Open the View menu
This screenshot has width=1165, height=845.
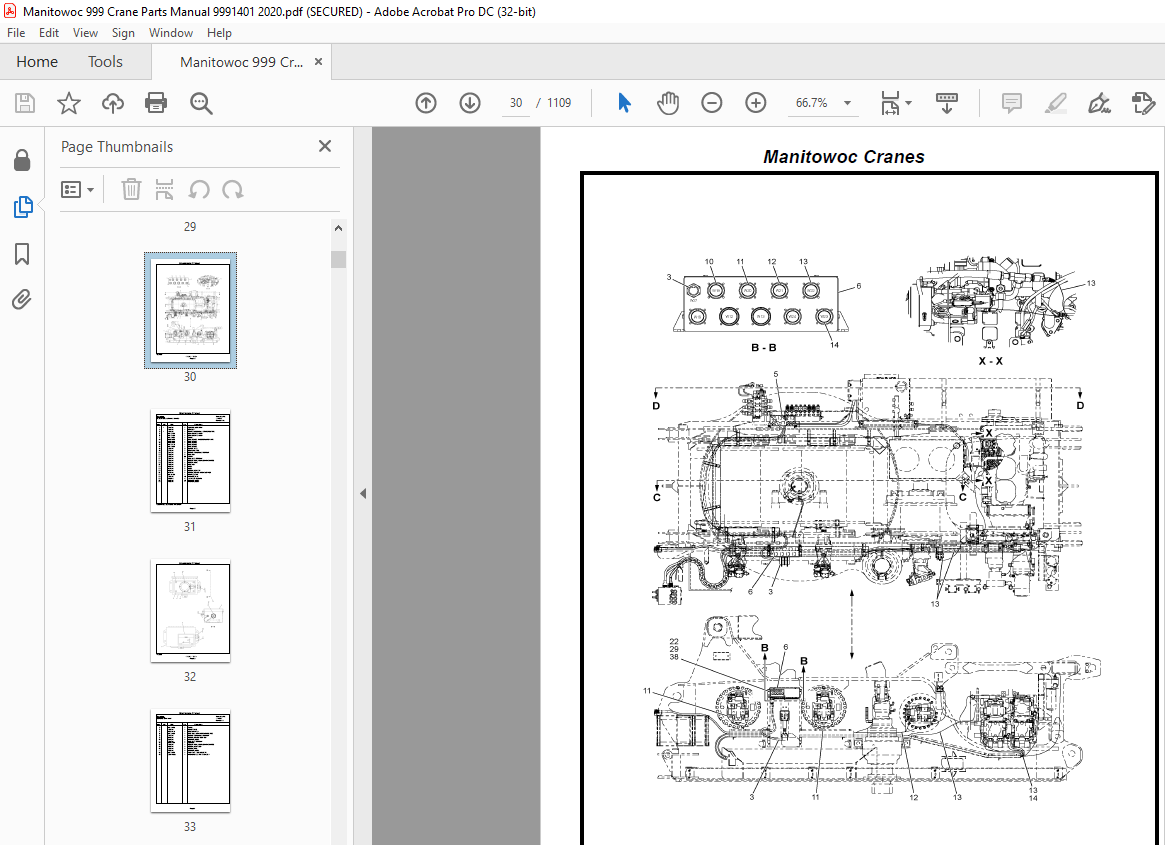(x=85, y=33)
